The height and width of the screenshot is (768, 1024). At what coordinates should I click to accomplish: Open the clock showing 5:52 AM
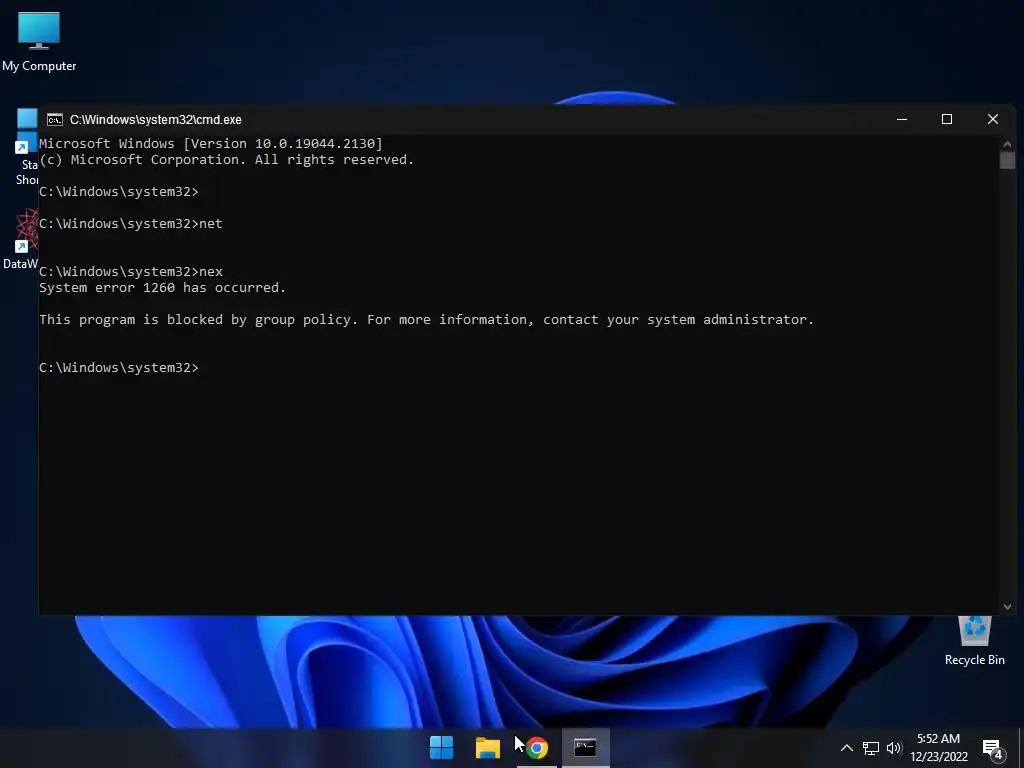click(x=939, y=748)
